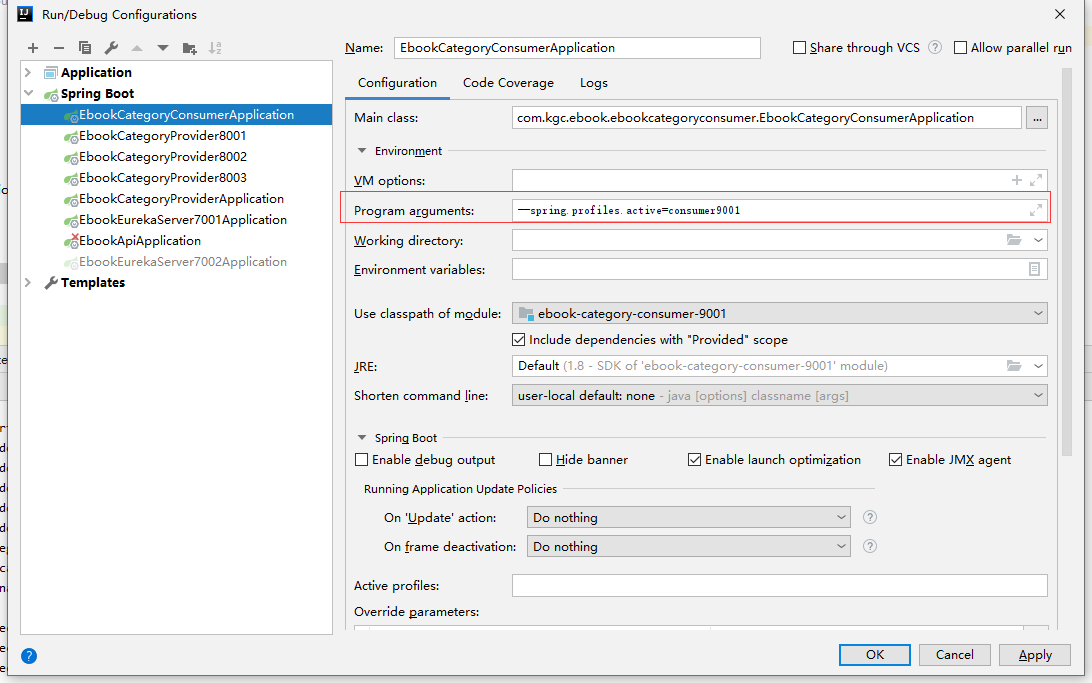Image resolution: width=1092 pixels, height=683 pixels.
Task: Open edit templates wrench icon in toolbar
Action: pos(111,48)
